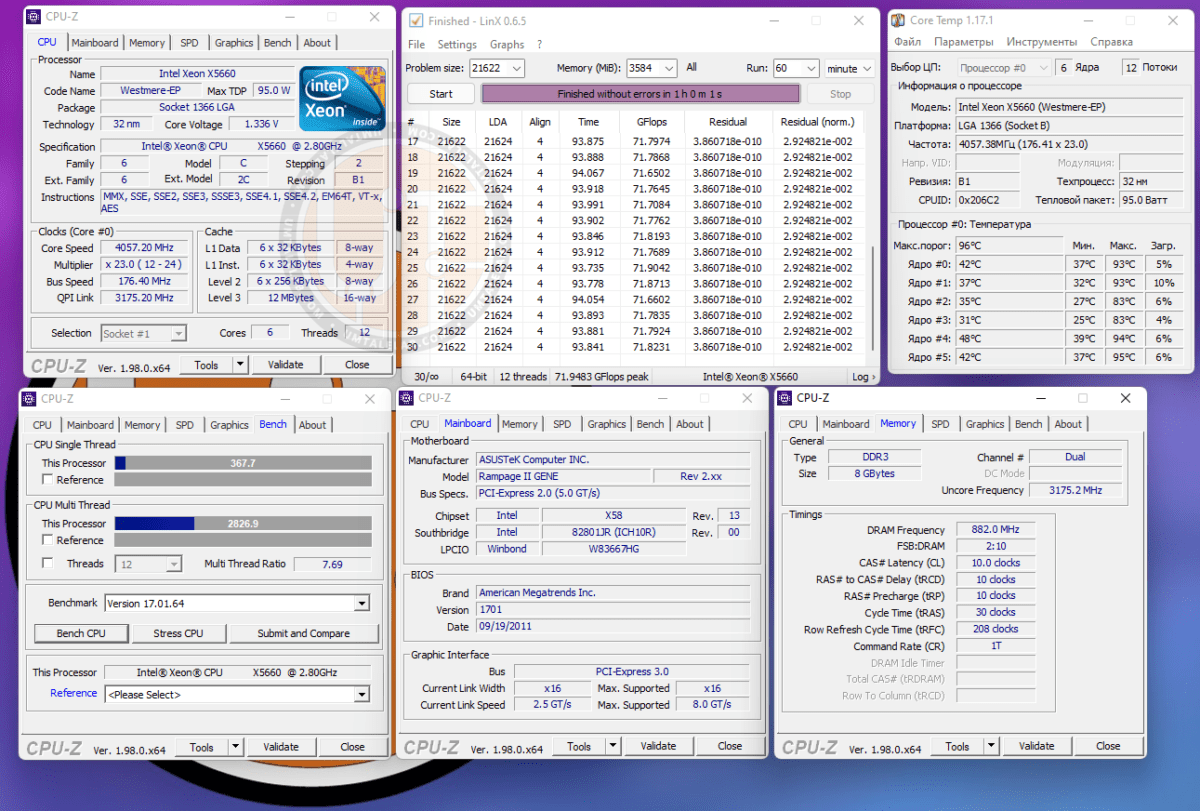Image resolution: width=1200 pixels, height=811 pixels.
Task: Click Validate in the CPU-Z Mainboard window
Action: [659, 746]
